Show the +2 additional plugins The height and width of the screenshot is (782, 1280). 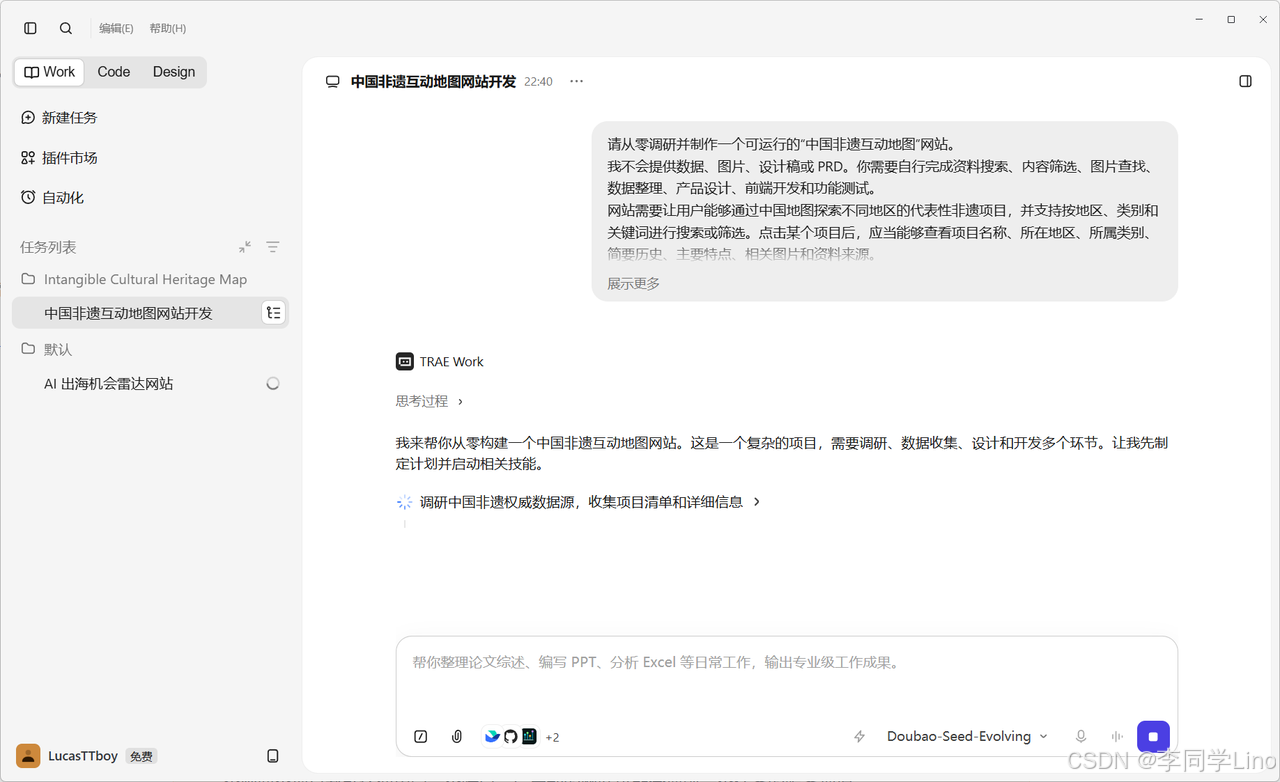(552, 737)
